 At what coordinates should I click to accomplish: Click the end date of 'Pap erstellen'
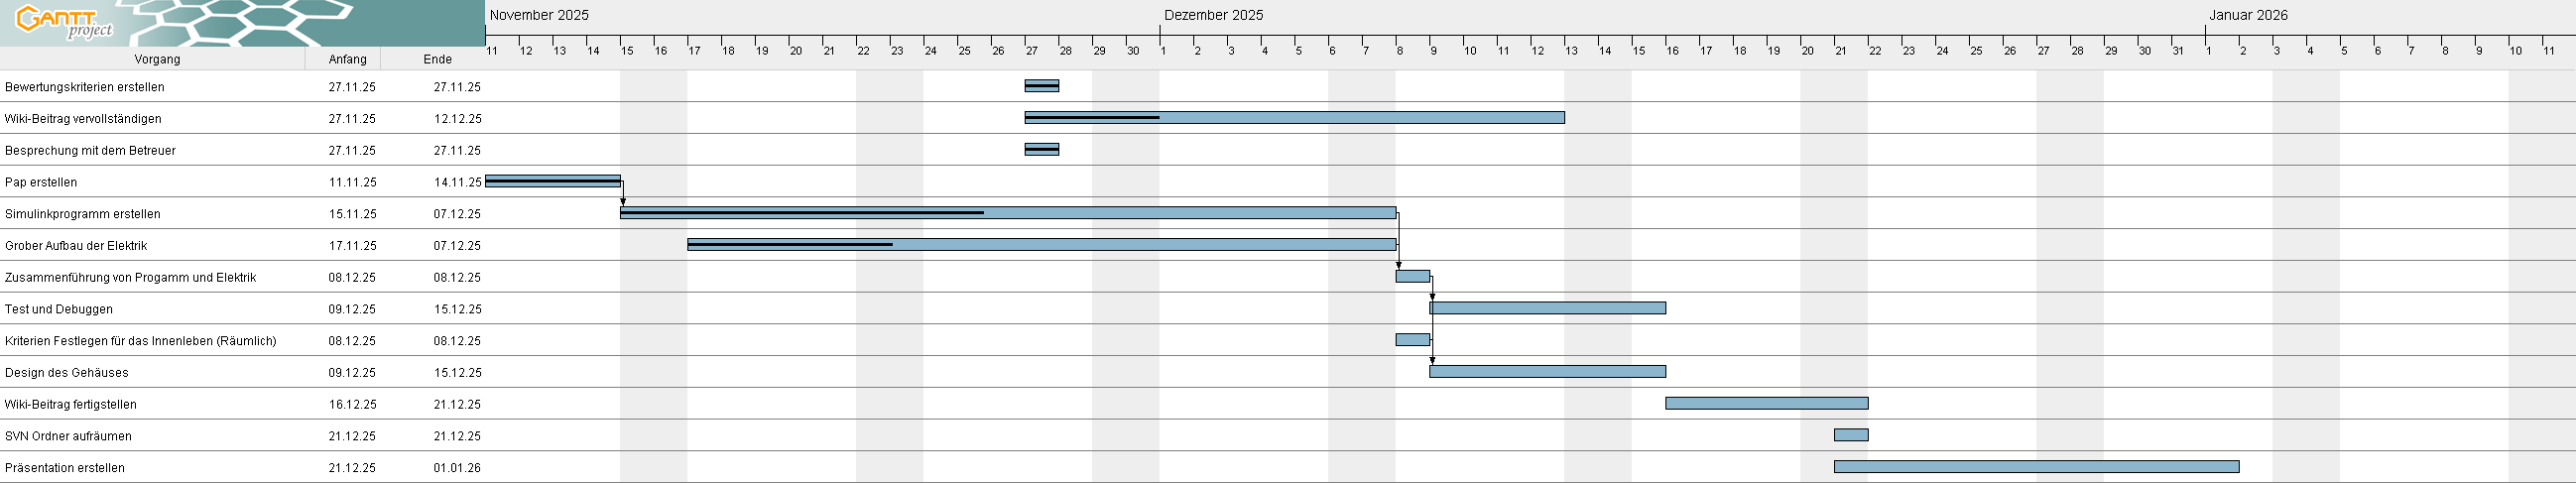pyautogui.click(x=457, y=182)
